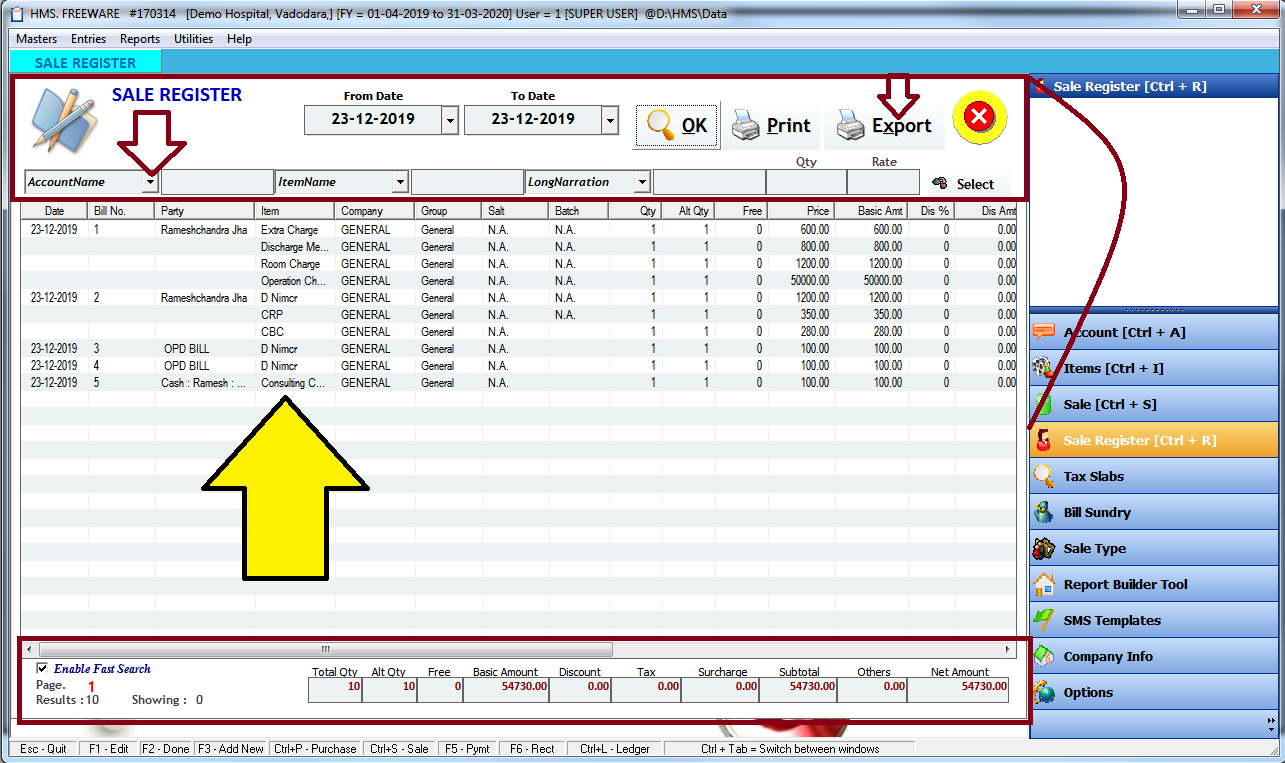Click the Select gear button near filters
The image size is (1285, 763).
(x=965, y=184)
